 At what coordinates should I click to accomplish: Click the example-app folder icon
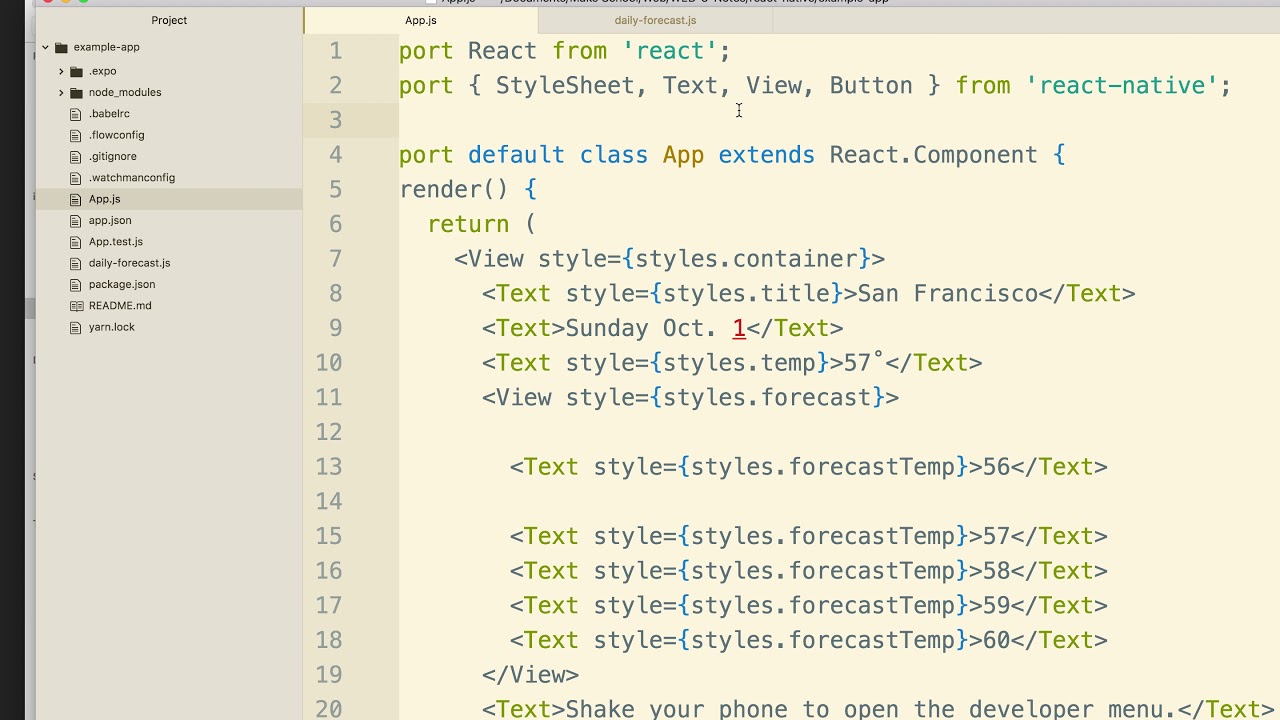(61, 47)
